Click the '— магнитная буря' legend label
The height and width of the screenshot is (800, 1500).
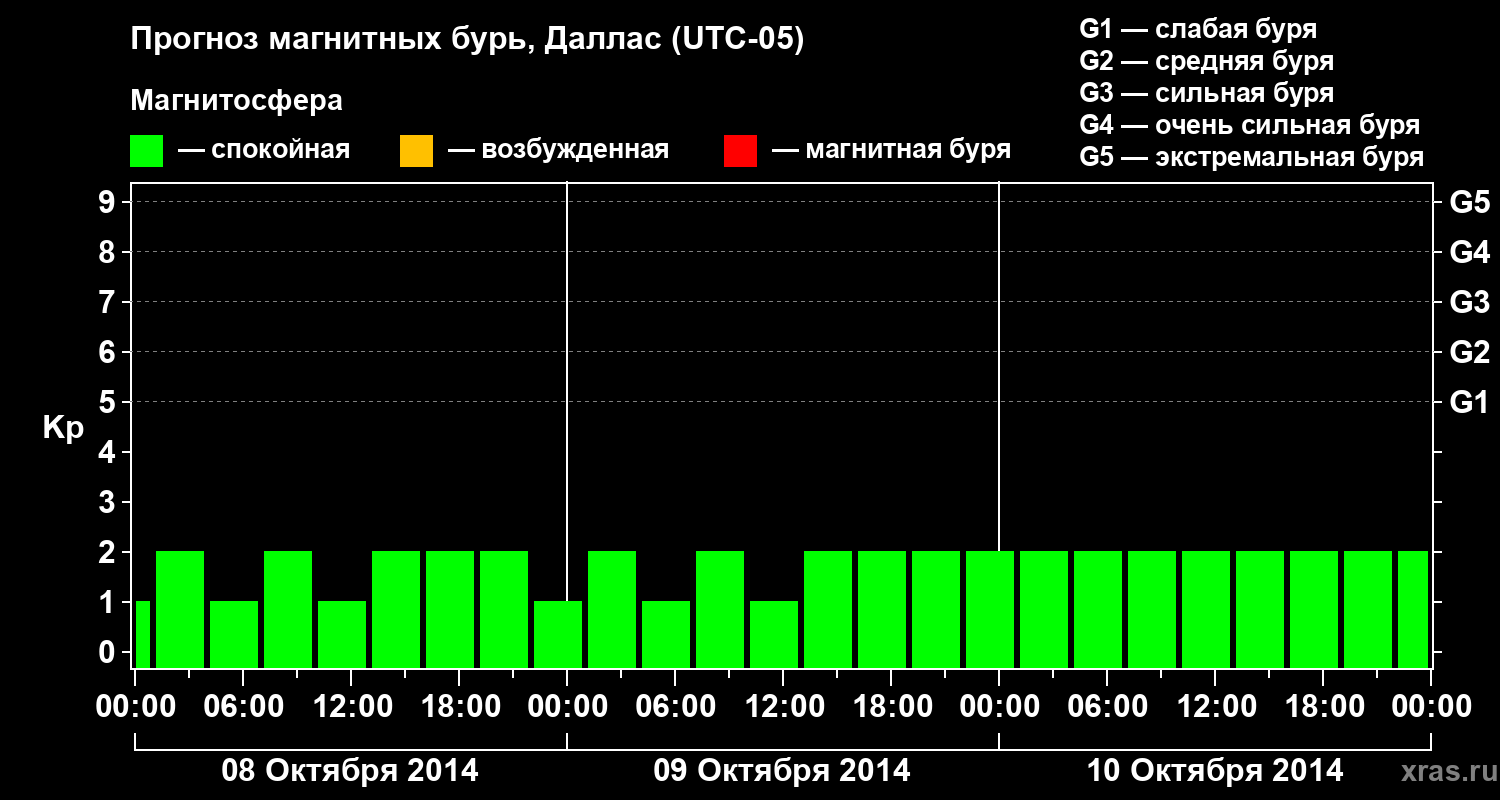point(891,150)
